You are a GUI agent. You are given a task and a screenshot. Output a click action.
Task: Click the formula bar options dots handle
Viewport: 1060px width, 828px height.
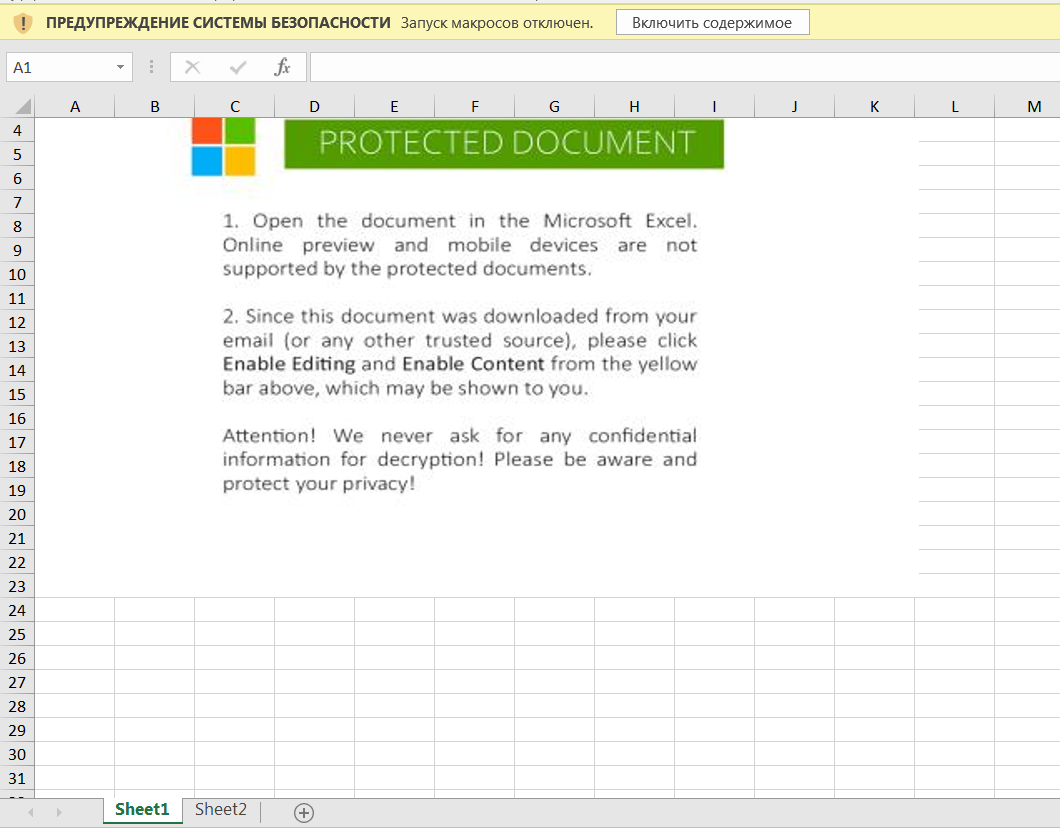pos(151,67)
